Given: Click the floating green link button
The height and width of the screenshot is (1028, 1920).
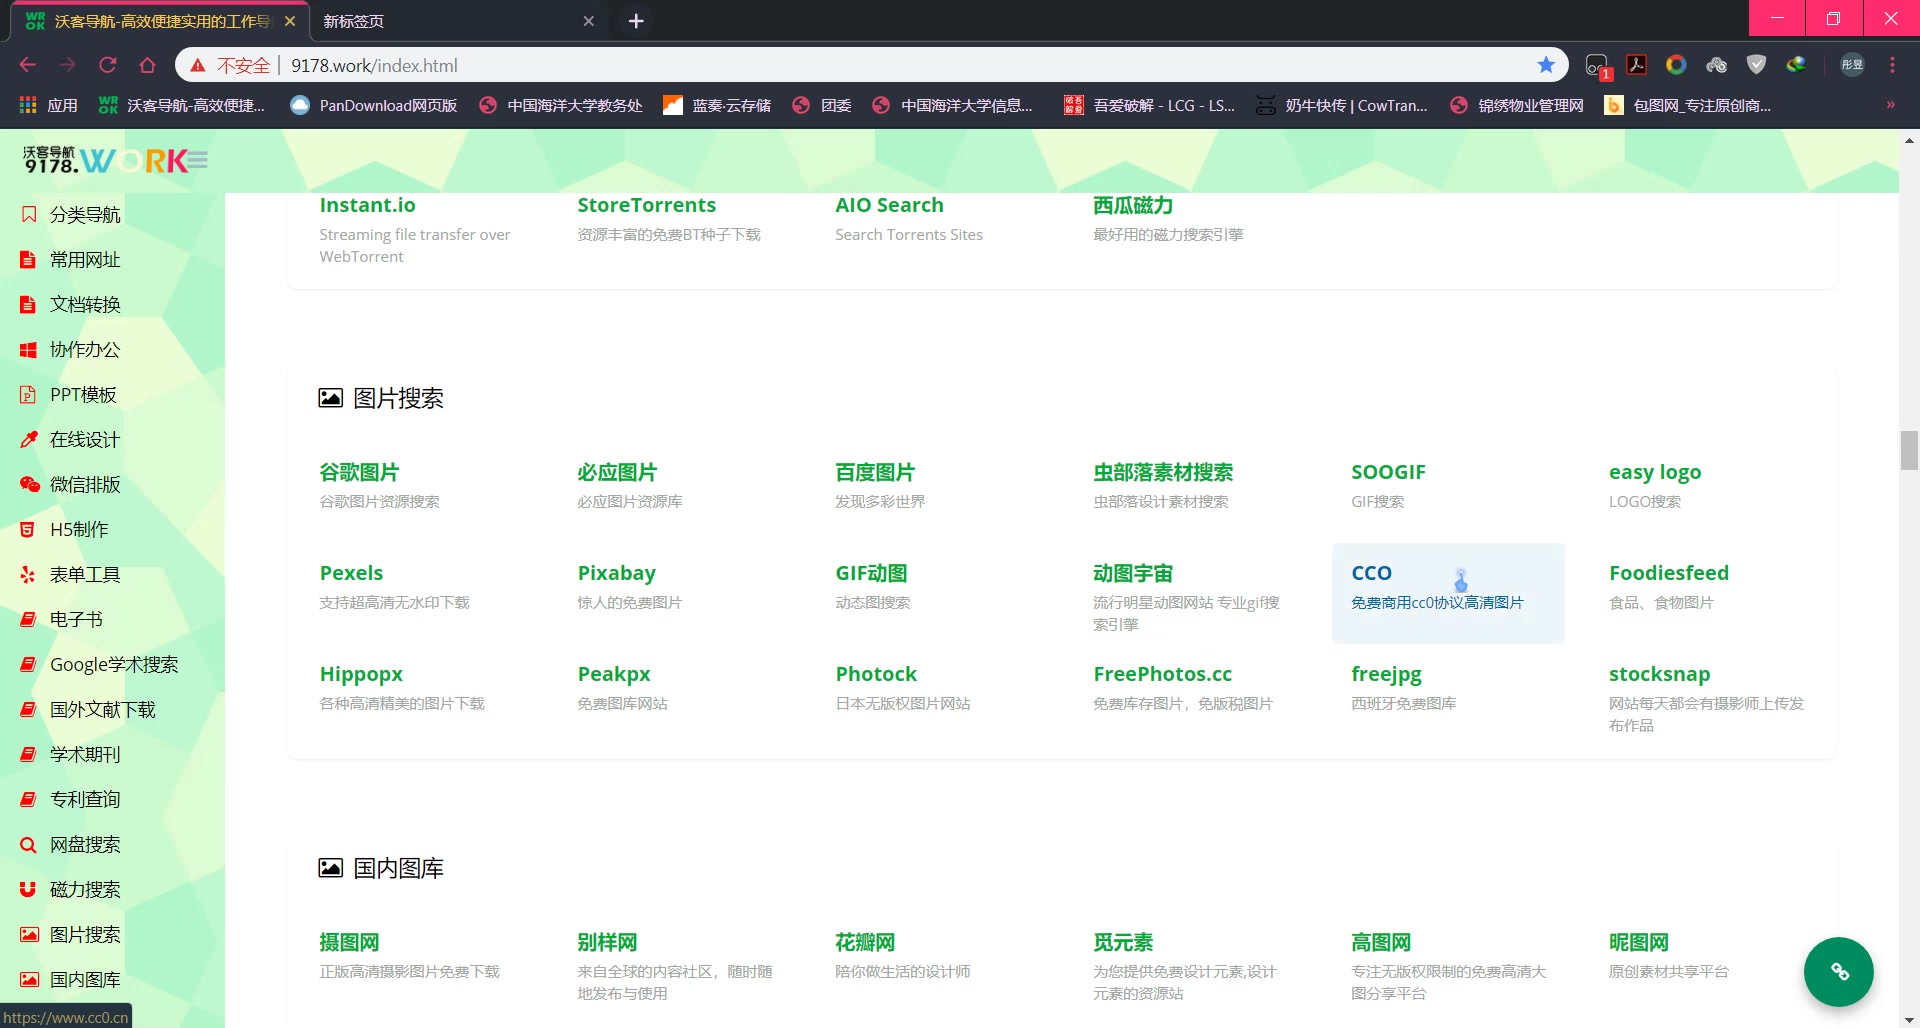Looking at the screenshot, I should (x=1838, y=971).
